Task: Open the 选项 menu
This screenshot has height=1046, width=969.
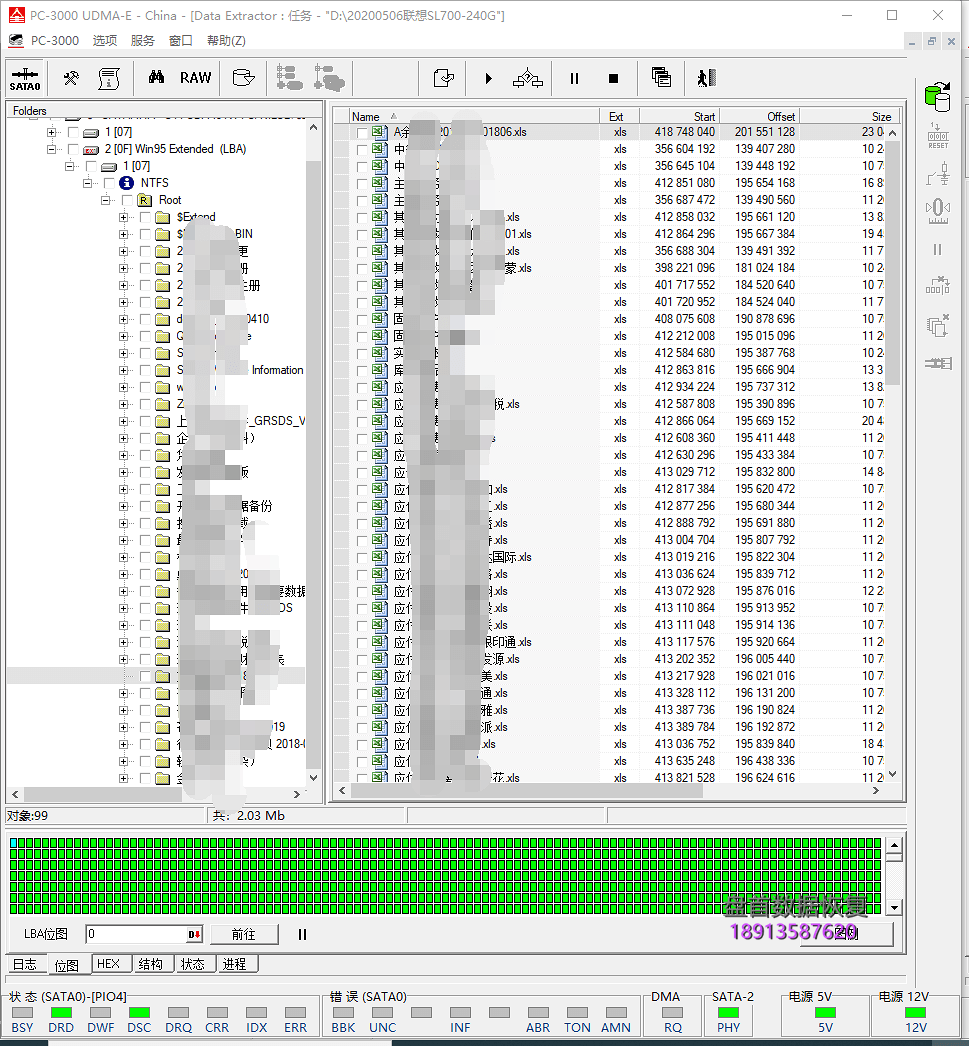Action: pyautogui.click(x=105, y=41)
